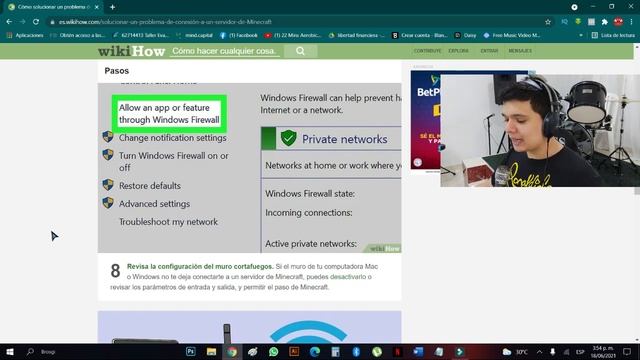Click 'Revisa la configuración del muro cortafuegos' heading
Viewport: 640px width, 360px height.
click(x=200, y=266)
